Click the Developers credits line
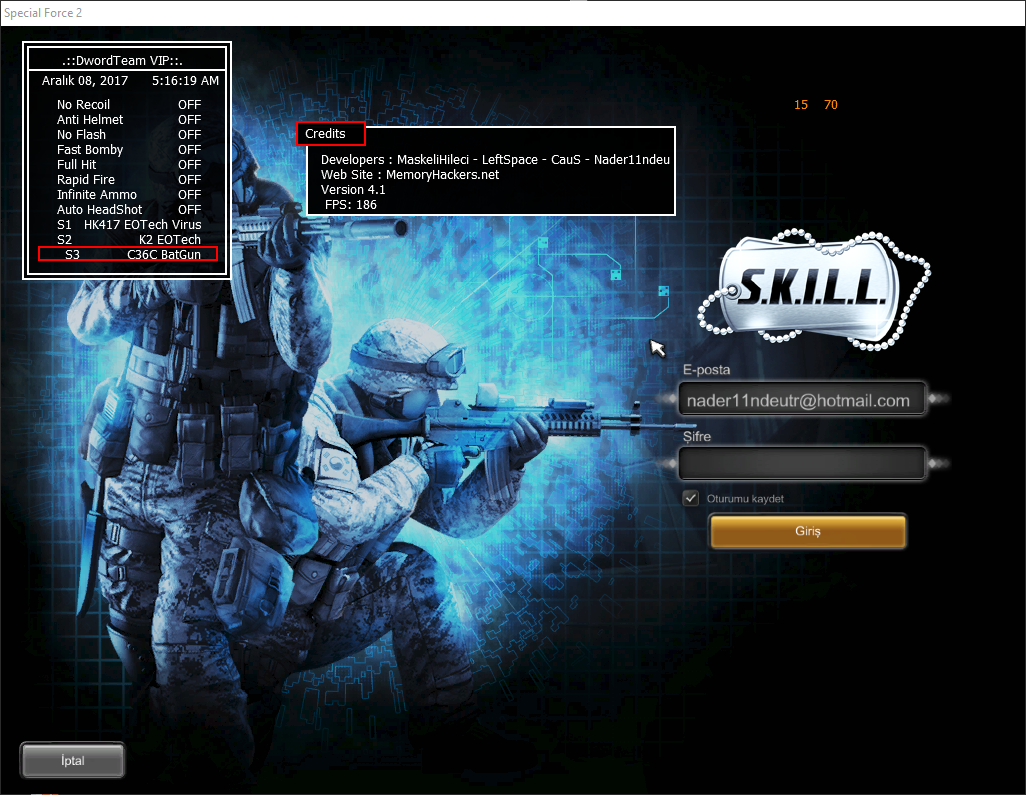1026x795 pixels. coord(495,160)
